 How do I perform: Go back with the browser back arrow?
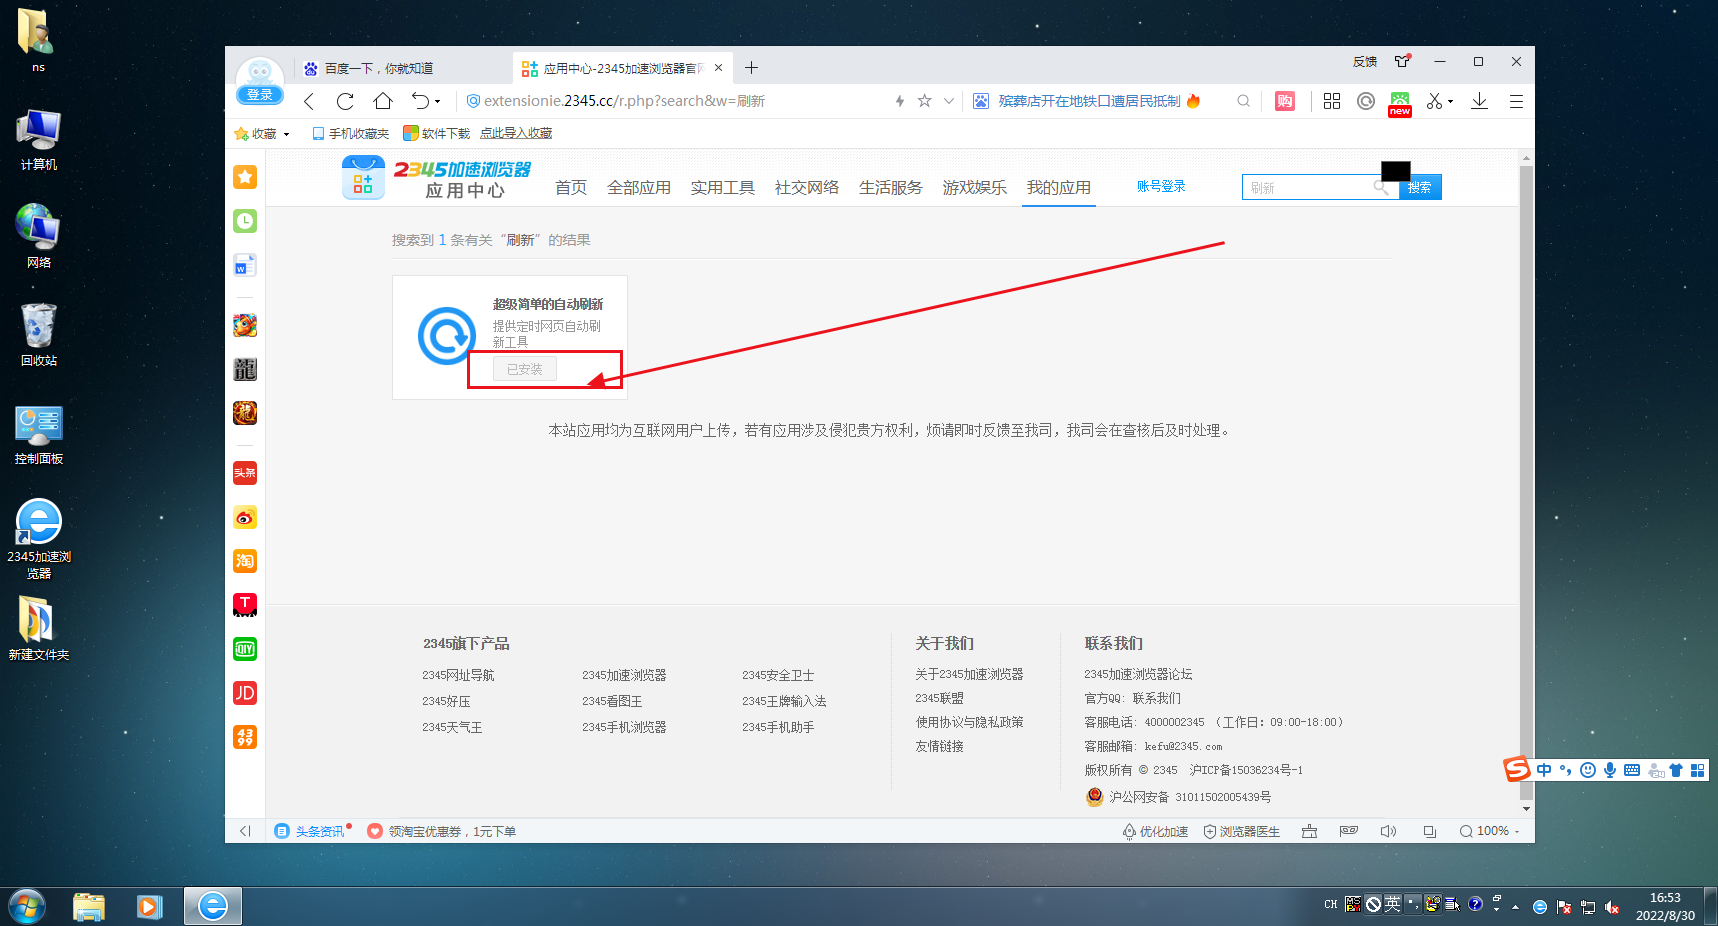coord(309,101)
